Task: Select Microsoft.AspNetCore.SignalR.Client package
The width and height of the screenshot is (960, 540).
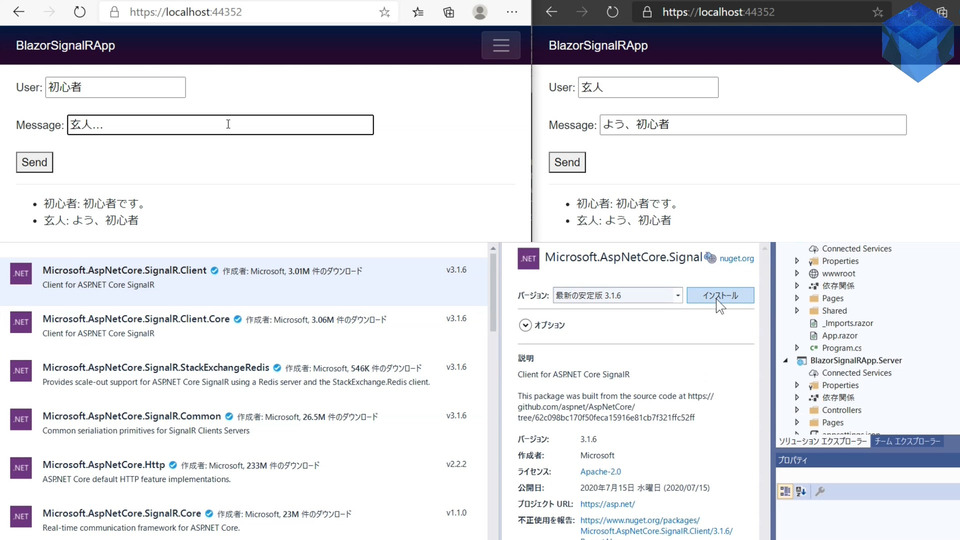Action: click(244, 282)
